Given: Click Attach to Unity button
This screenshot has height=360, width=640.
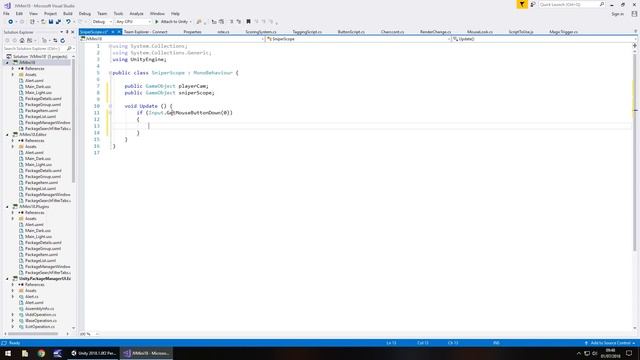Looking at the screenshot, I should pyautogui.click(x=173, y=22).
